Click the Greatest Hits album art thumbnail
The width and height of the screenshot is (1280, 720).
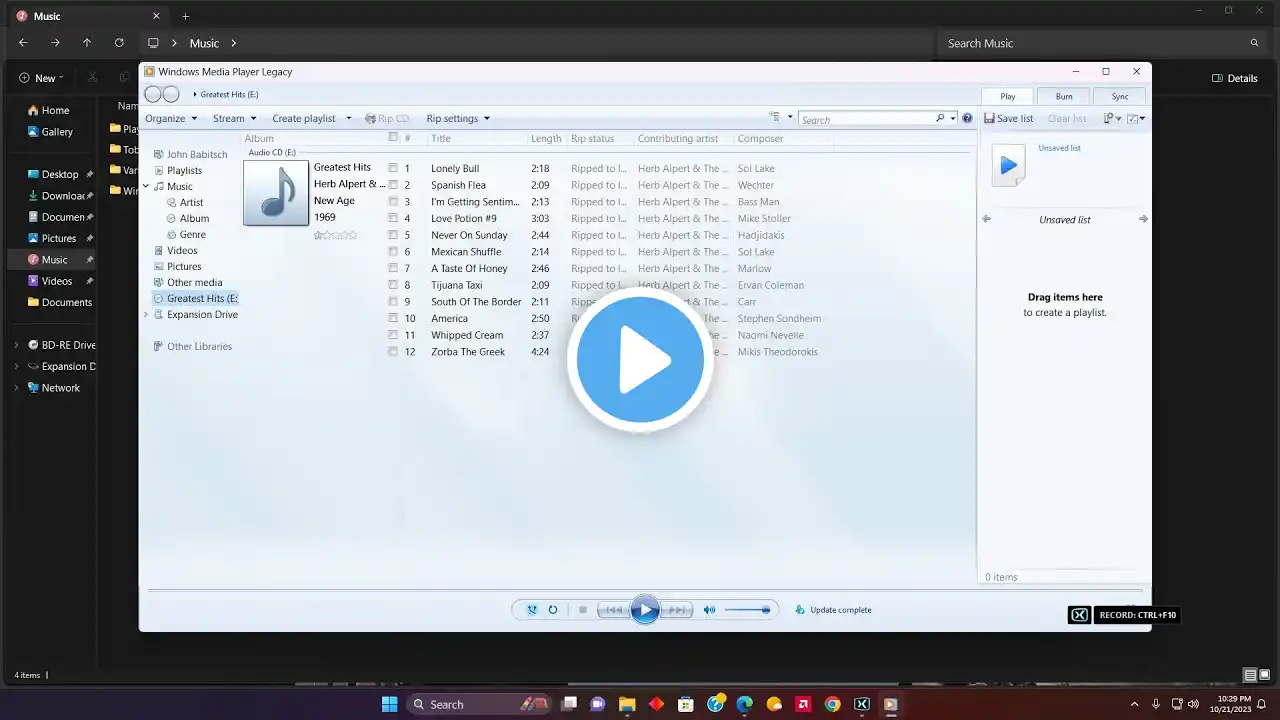pos(276,193)
